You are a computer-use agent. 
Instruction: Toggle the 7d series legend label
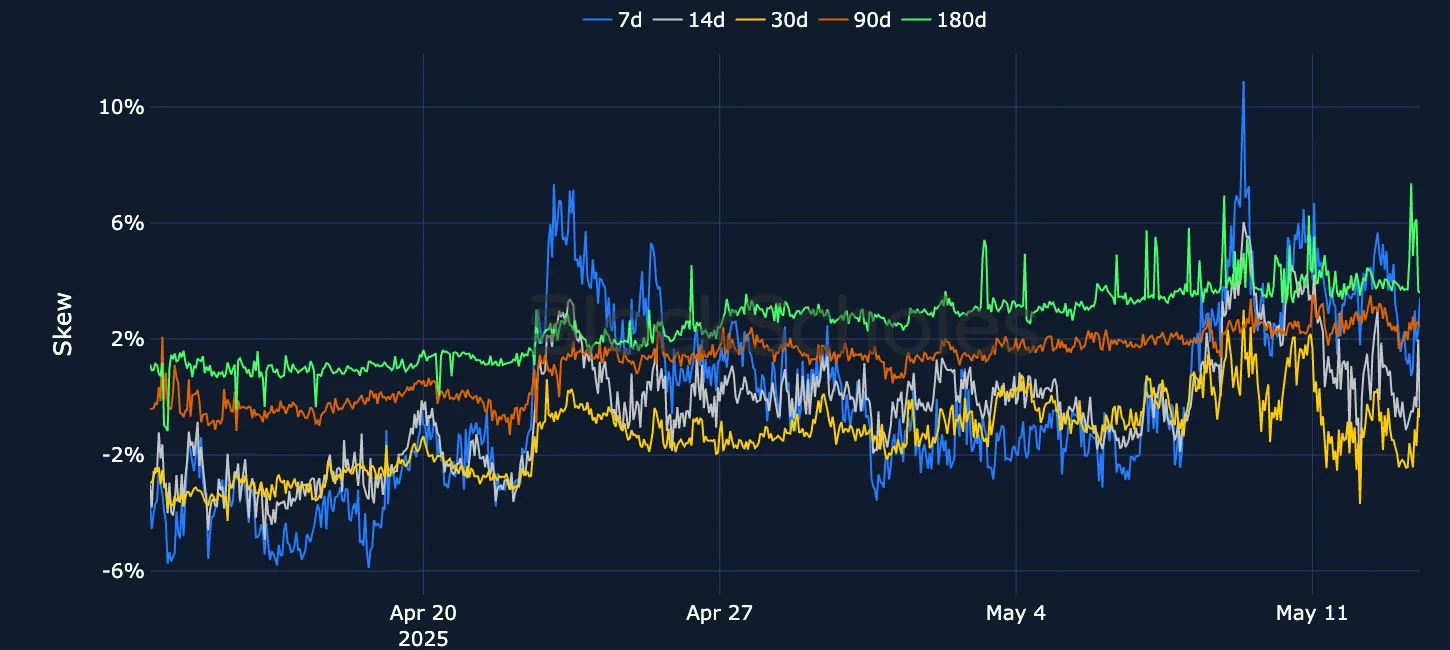click(x=629, y=19)
